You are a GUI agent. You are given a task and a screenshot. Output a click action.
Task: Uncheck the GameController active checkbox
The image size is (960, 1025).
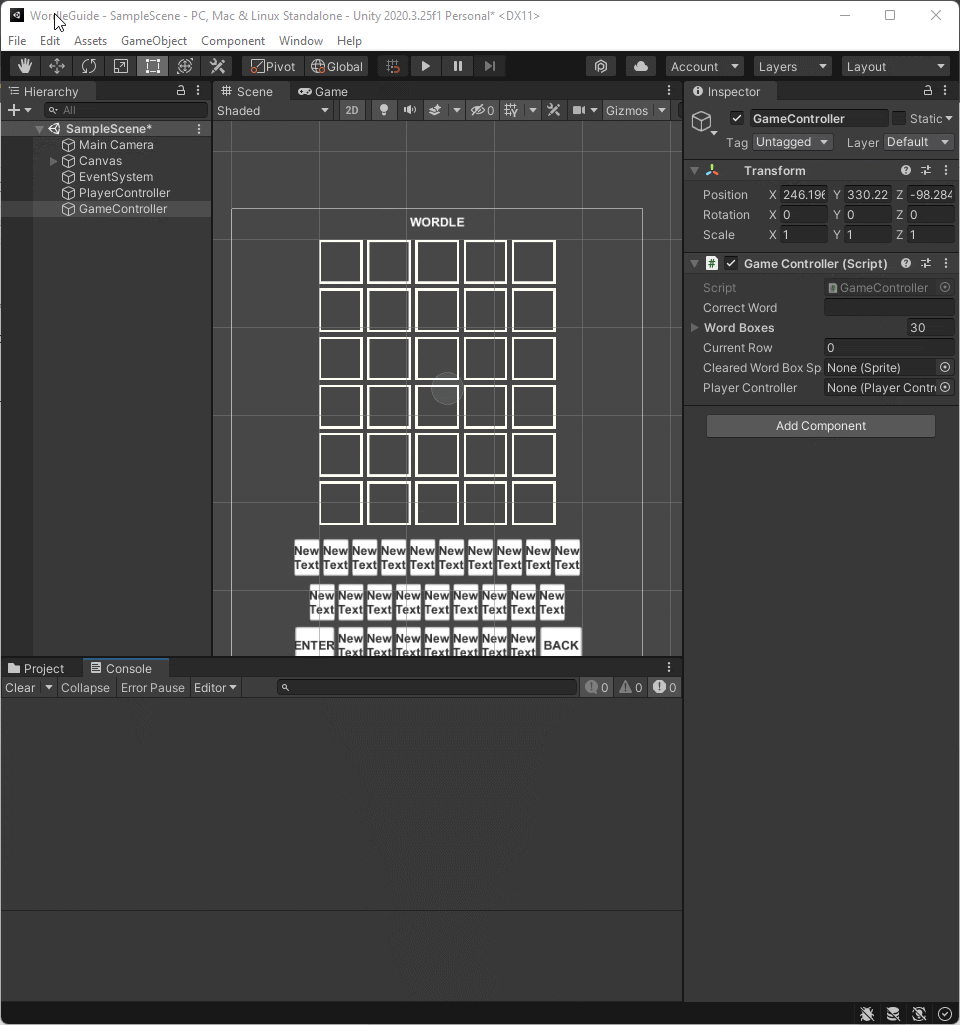pyautogui.click(x=737, y=118)
